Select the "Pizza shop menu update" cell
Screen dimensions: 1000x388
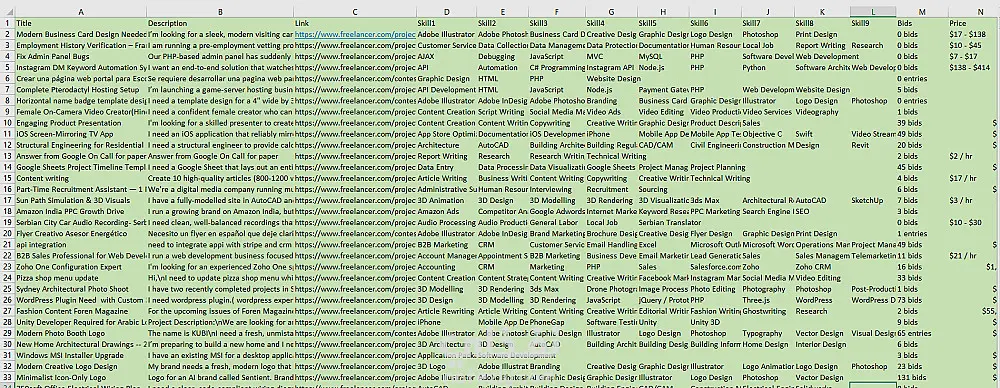[x=81, y=278]
